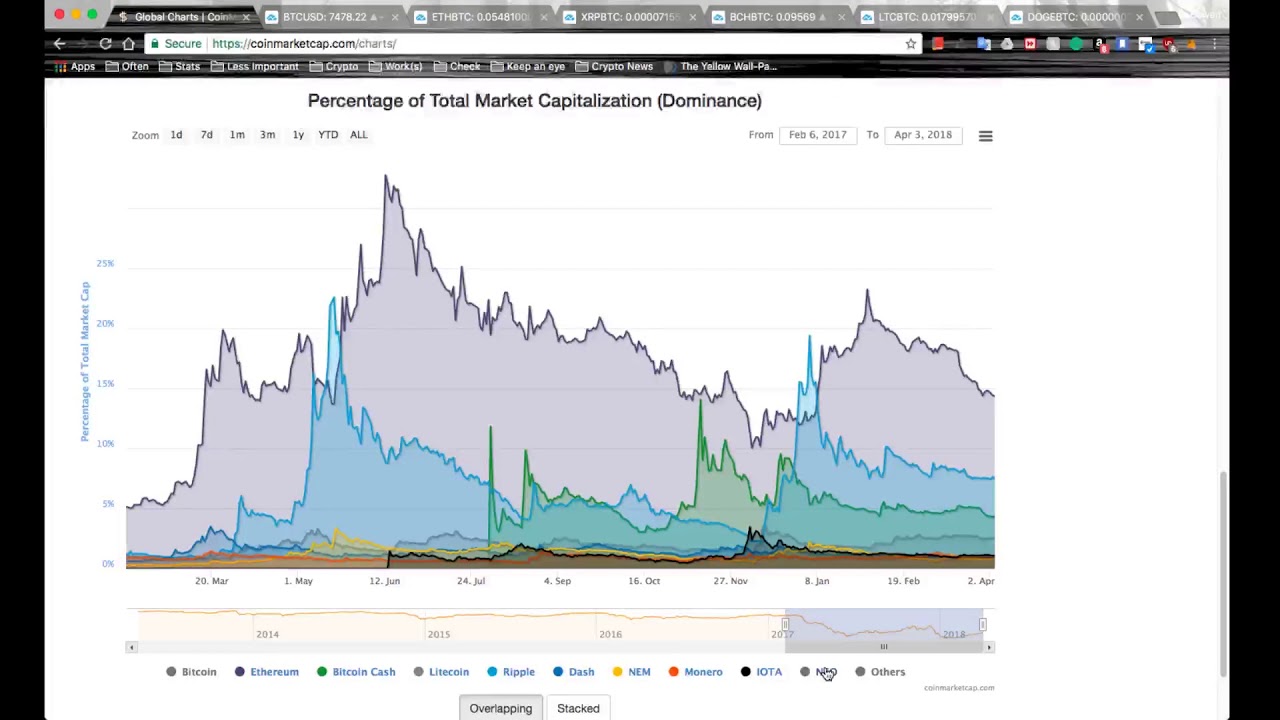Click the navigator's left range handle
This screenshot has width=1280, height=720.
pyautogui.click(x=785, y=625)
